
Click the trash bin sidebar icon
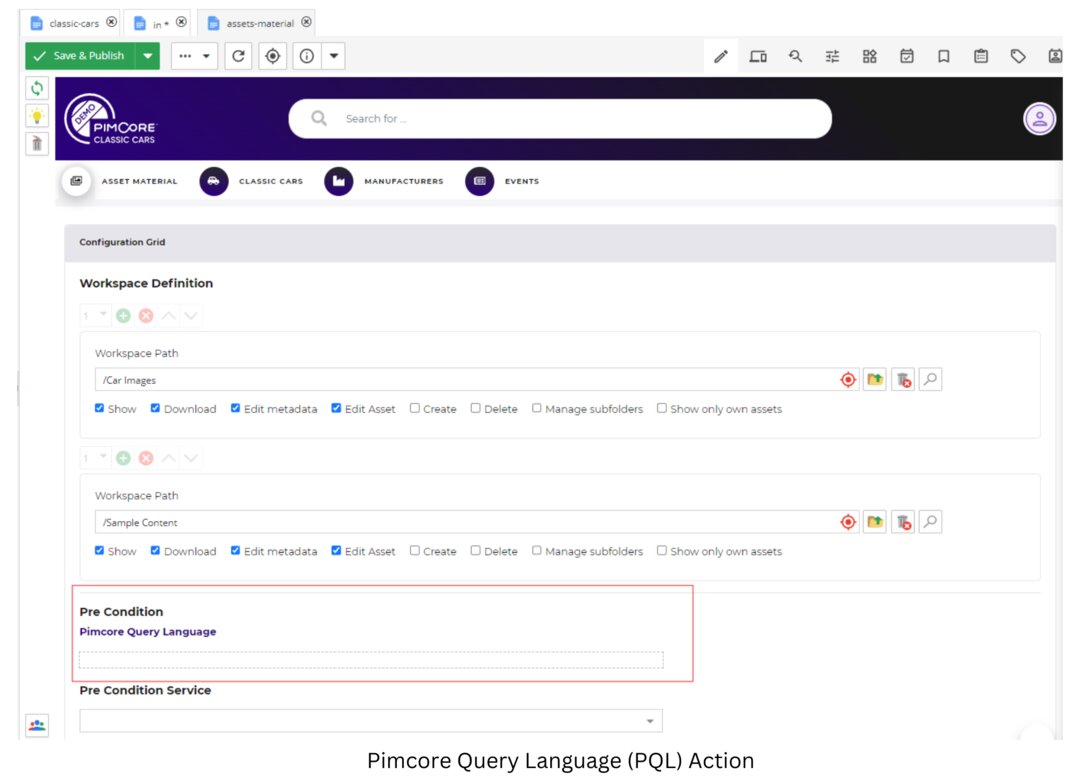(37, 143)
